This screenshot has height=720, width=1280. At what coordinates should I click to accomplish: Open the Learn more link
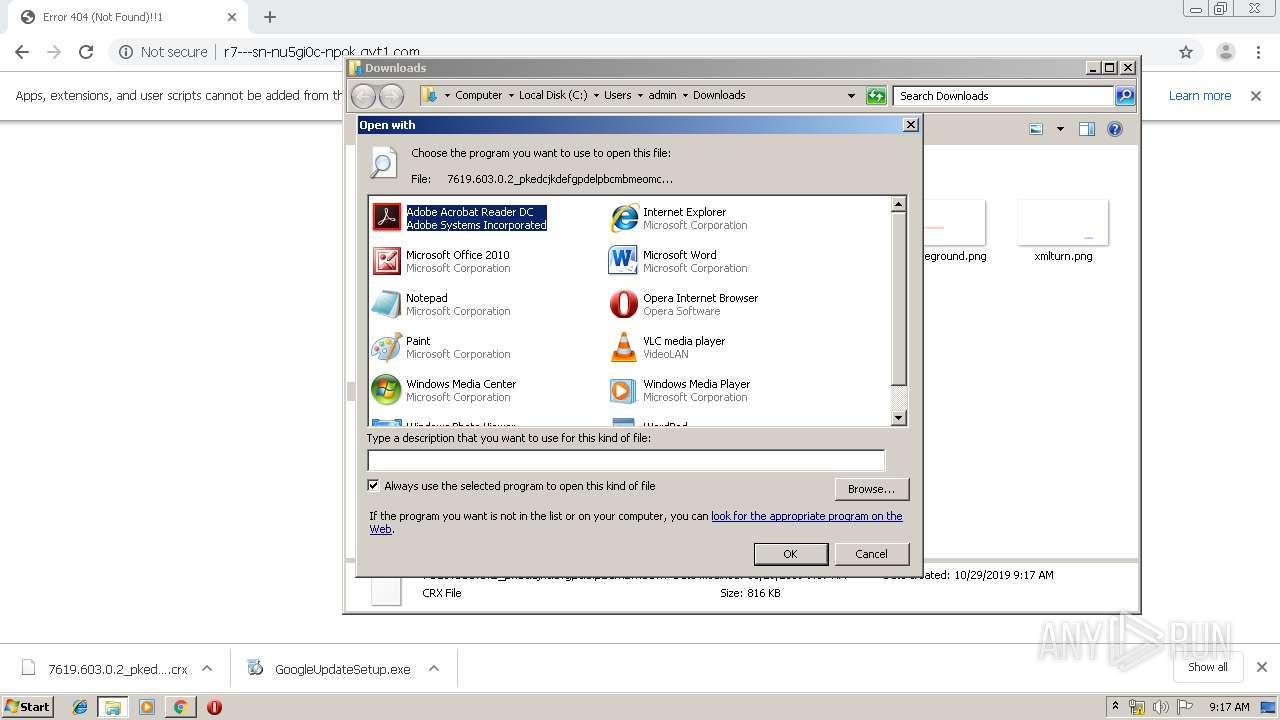pos(1200,96)
